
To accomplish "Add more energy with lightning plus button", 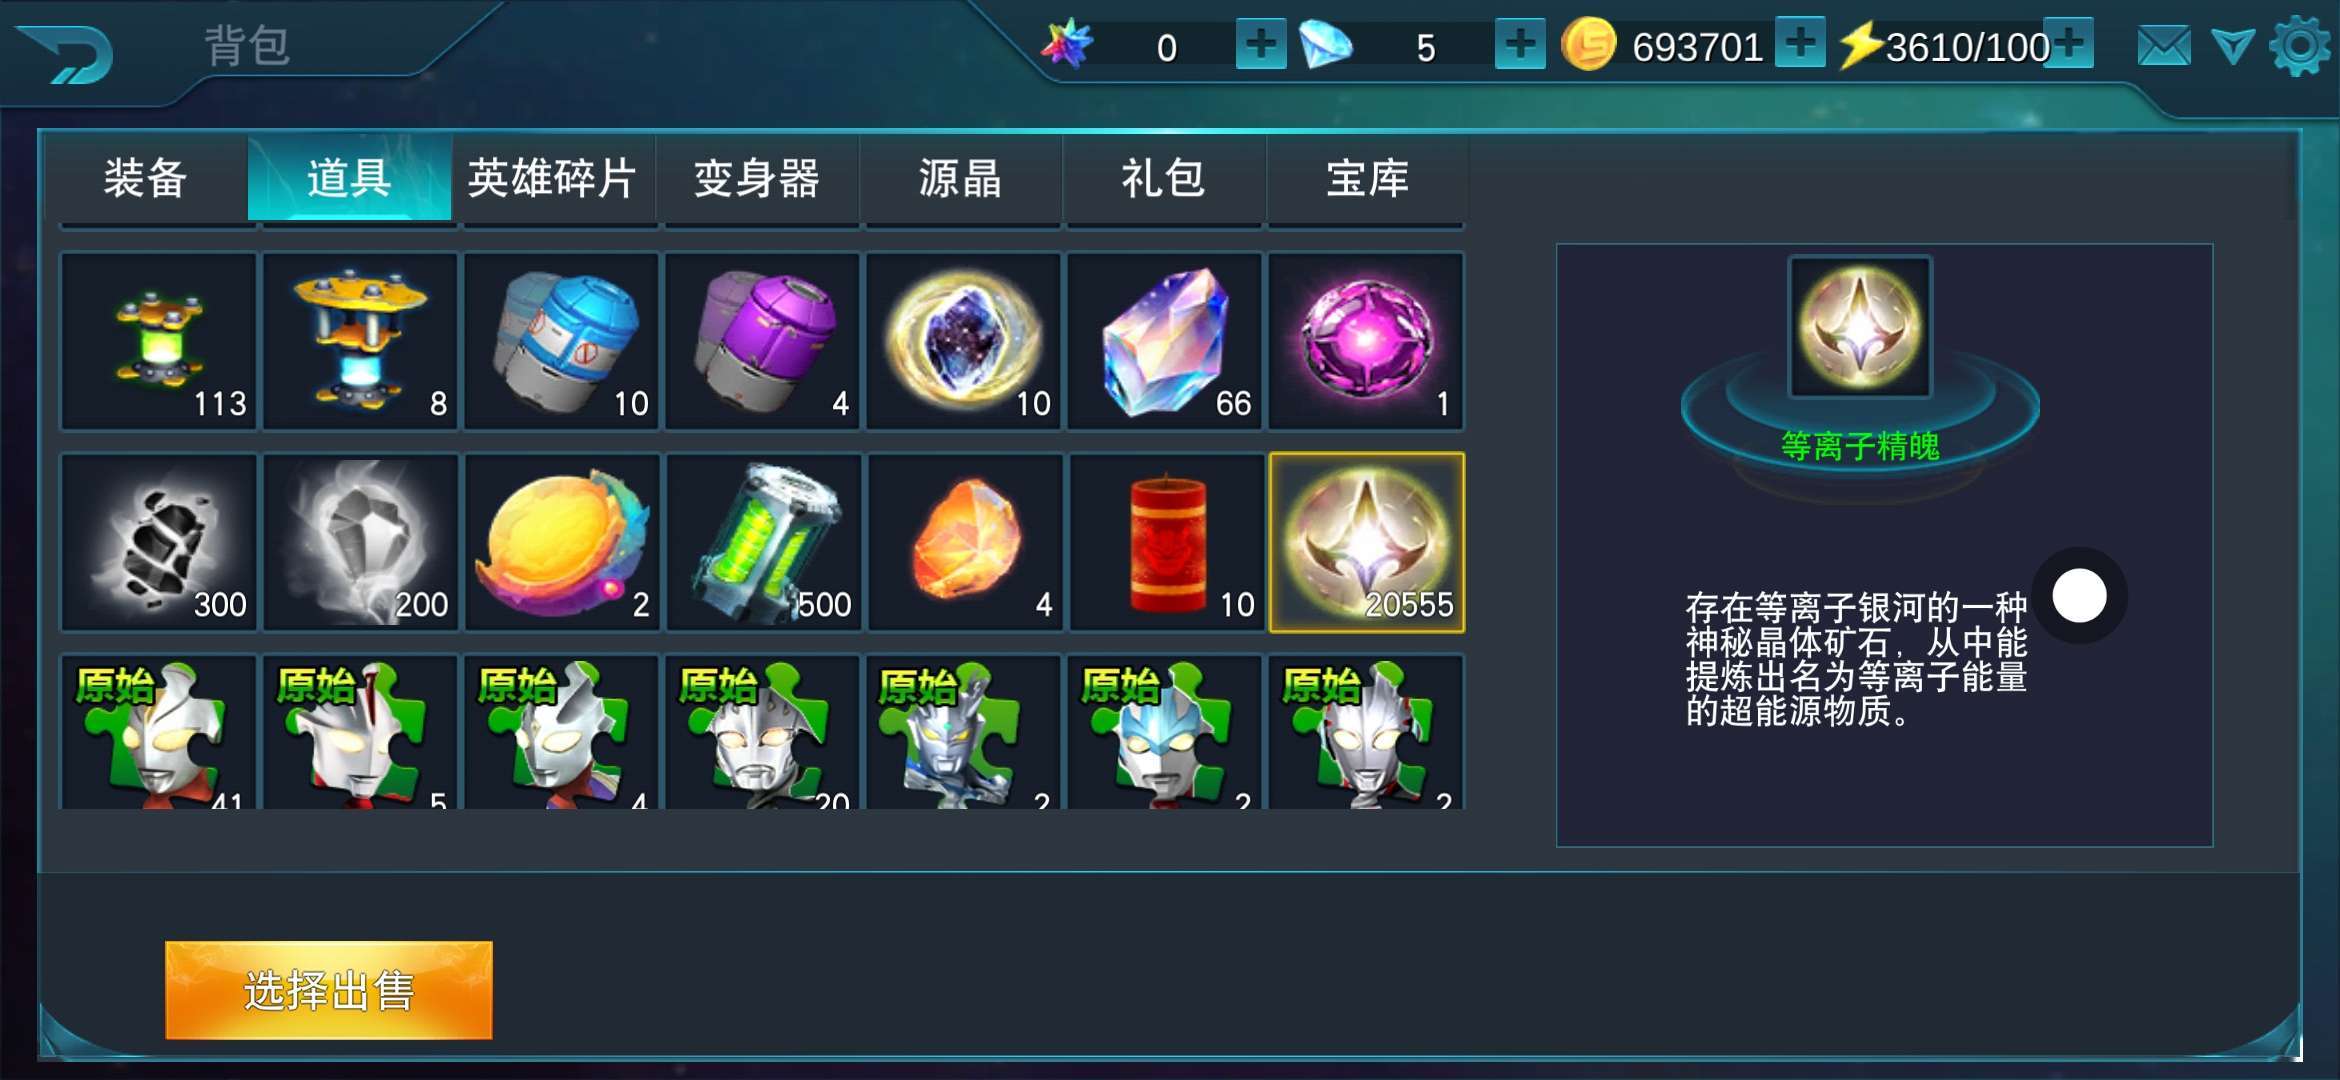I will click(x=2070, y=44).
